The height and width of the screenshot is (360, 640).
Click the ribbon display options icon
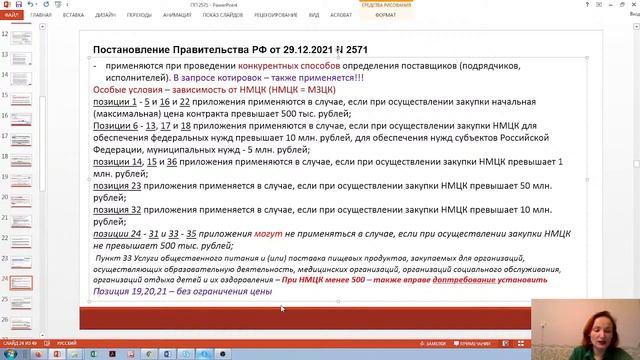[599, 4]
